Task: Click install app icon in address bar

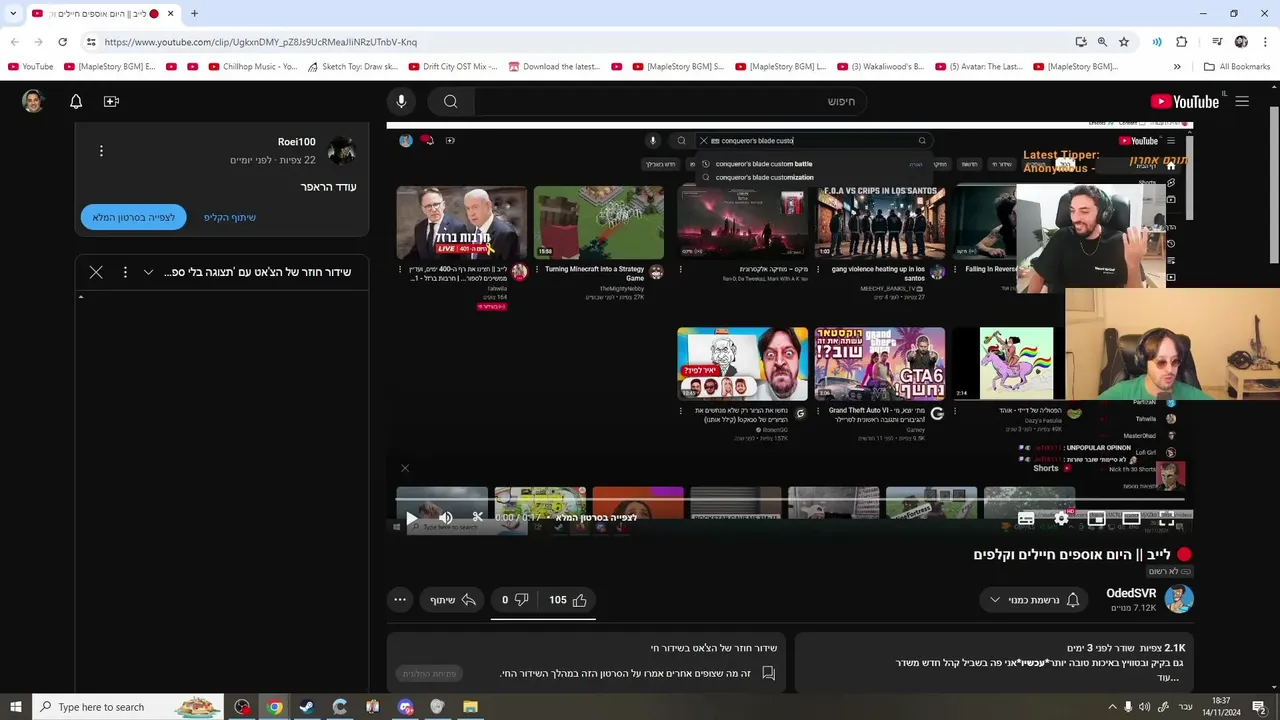Action: click(x=1081, y=42)
